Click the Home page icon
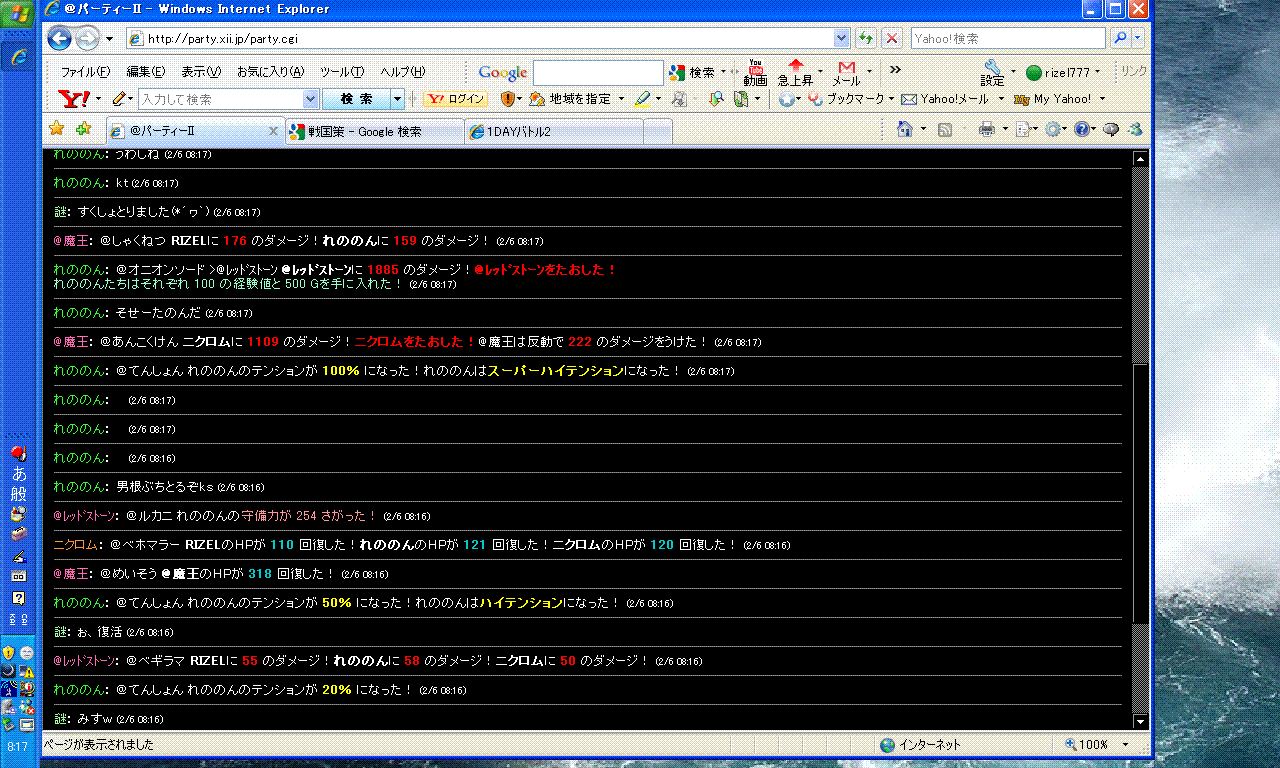 (x=904, y=129)
